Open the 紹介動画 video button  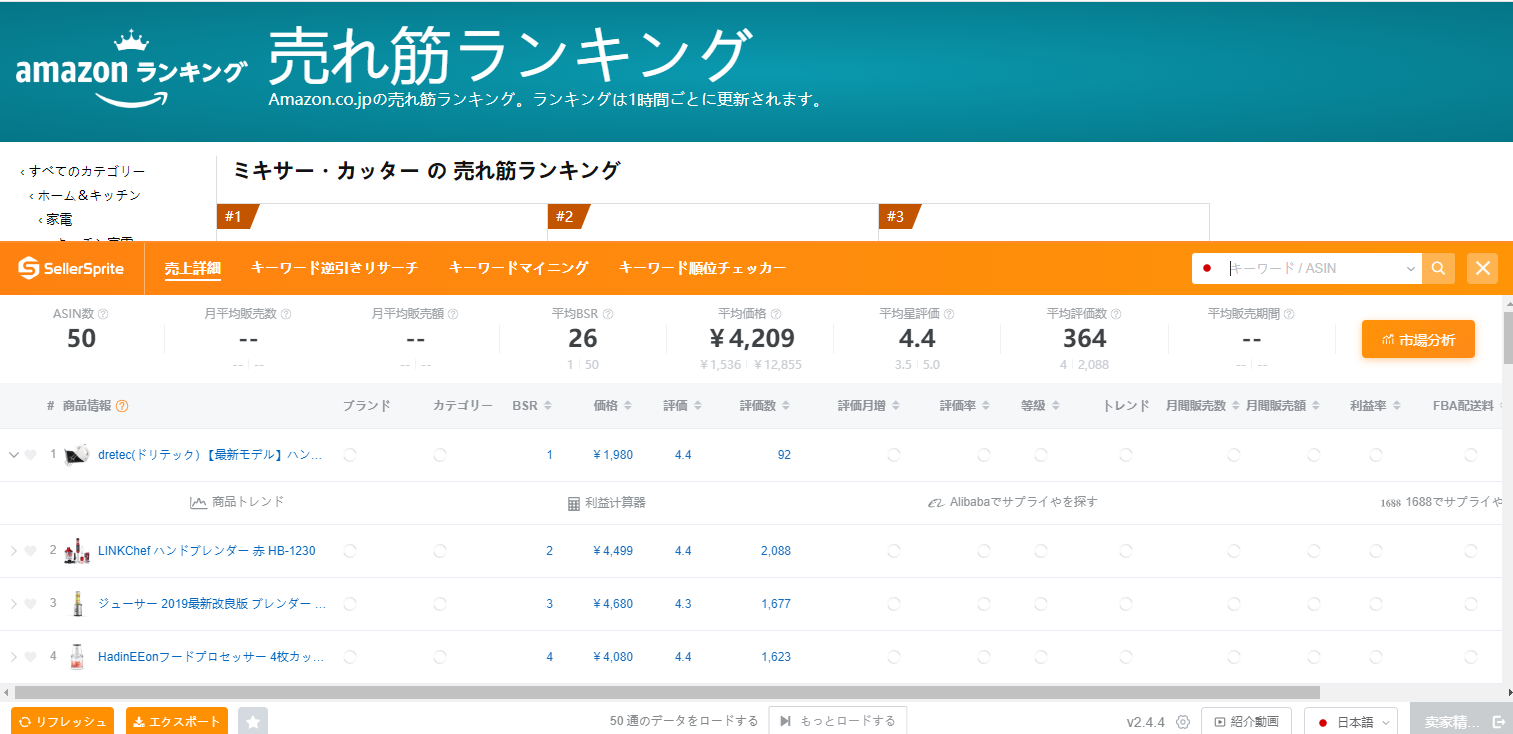click(1246, 722)
